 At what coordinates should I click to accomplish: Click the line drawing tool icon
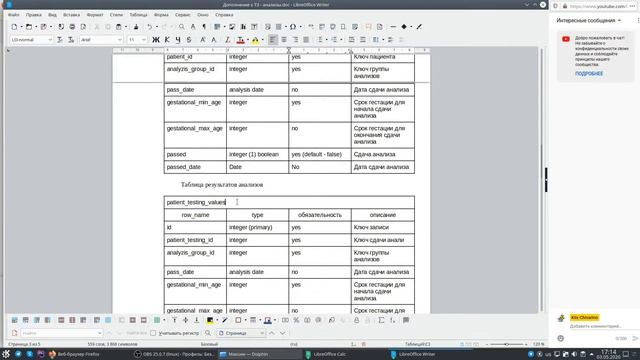click(x=393, y=27)
